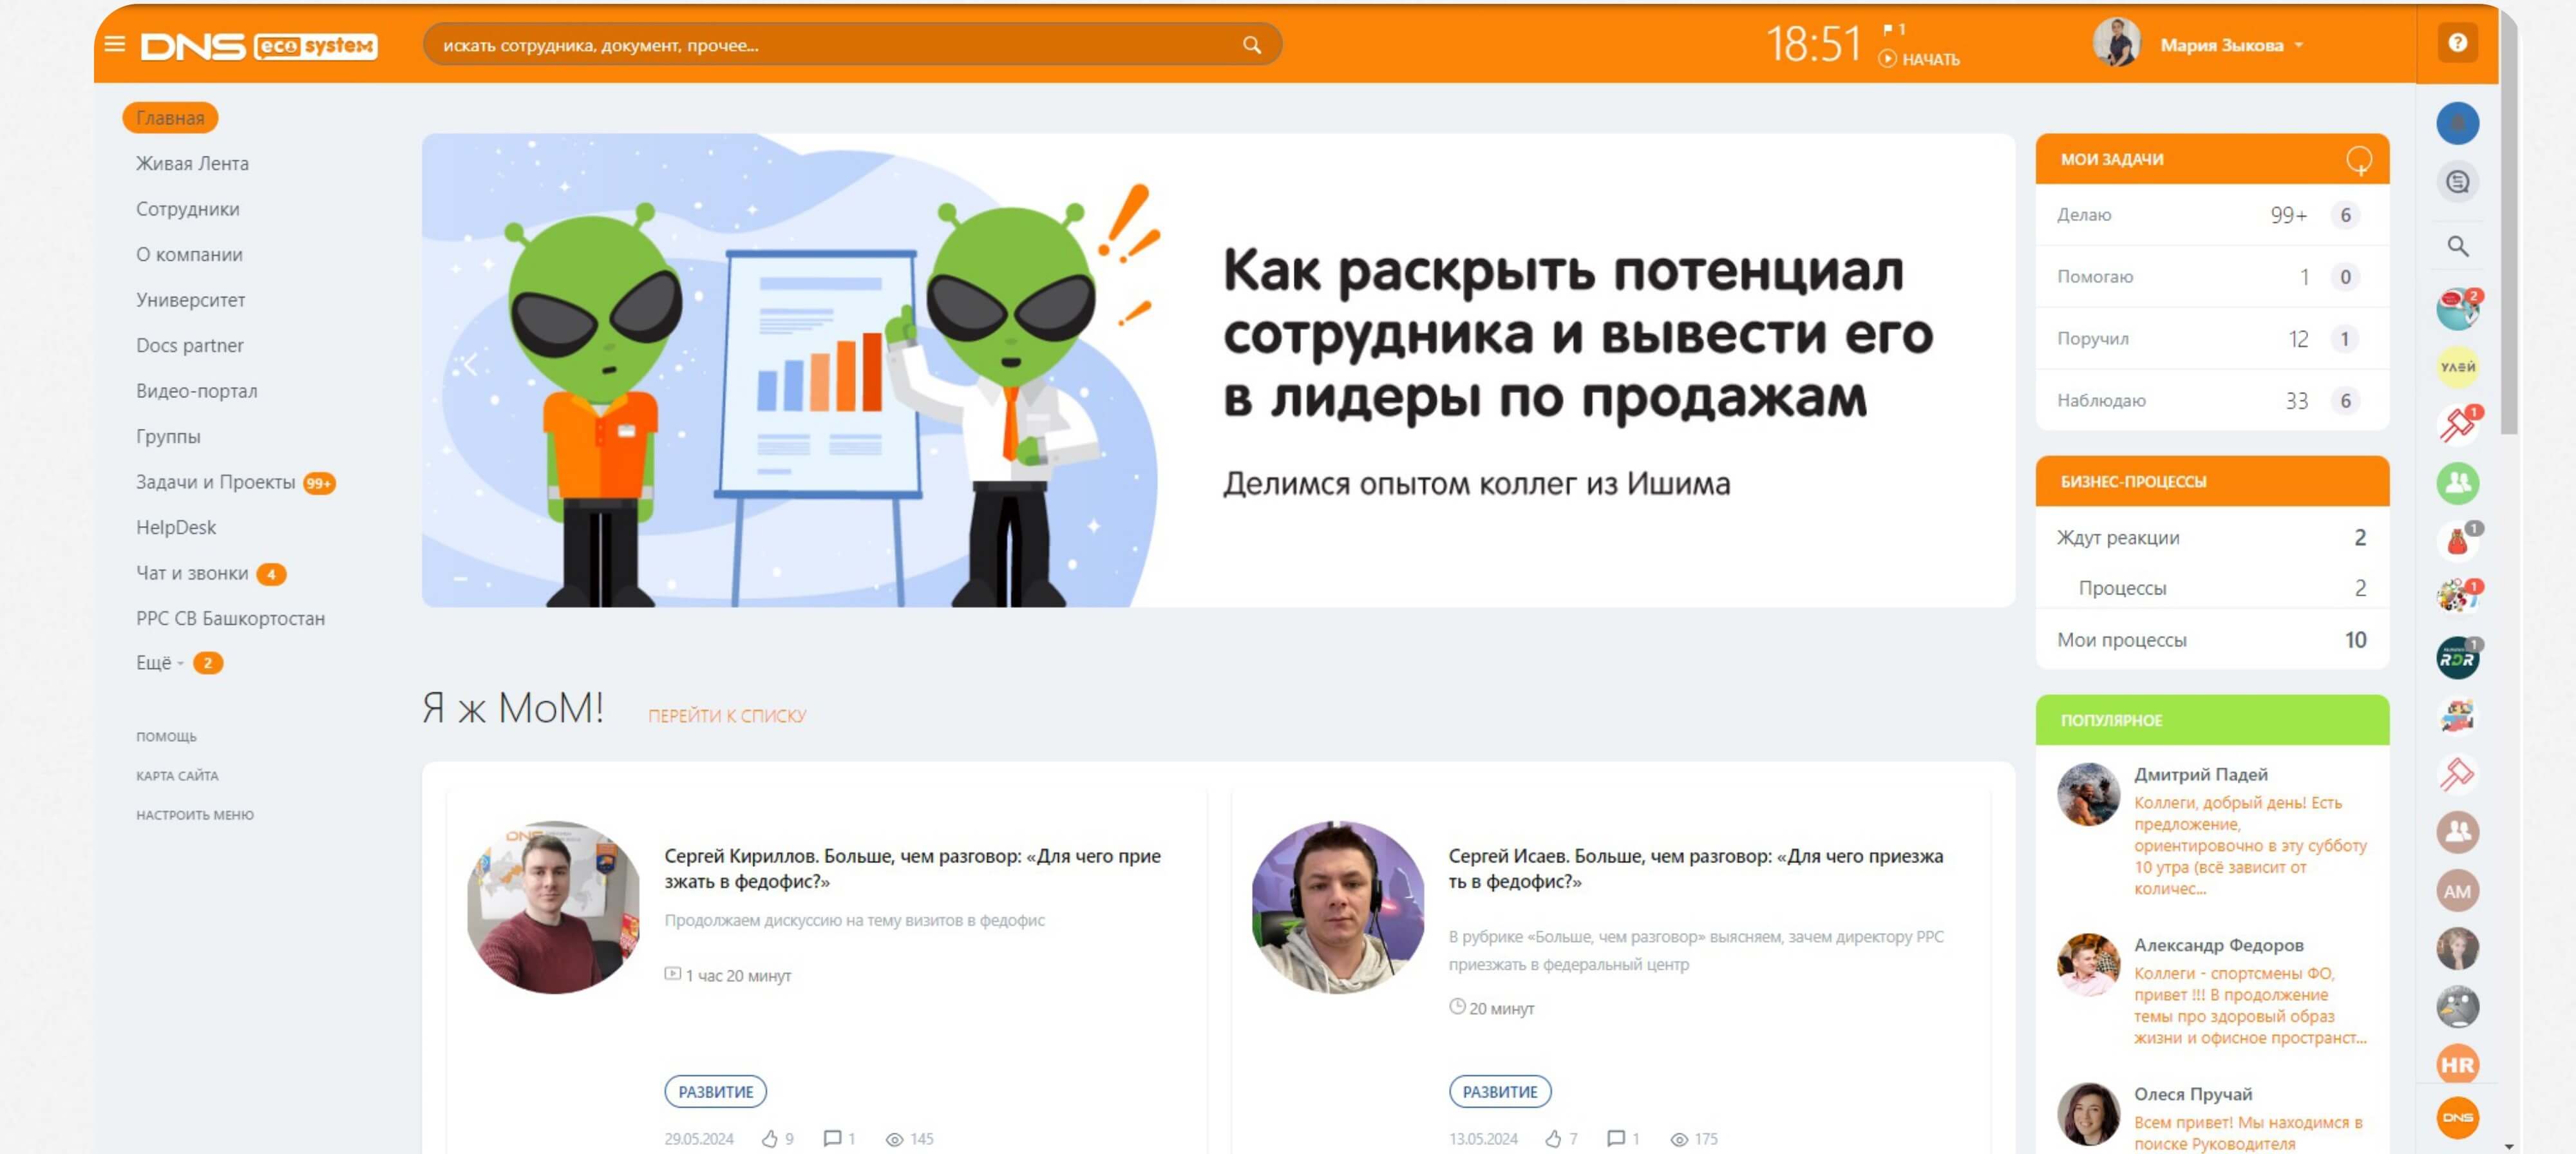The image size is (2576, 1154).
Task: Open the green group chat icon
Action: [x=2457, y=483]
